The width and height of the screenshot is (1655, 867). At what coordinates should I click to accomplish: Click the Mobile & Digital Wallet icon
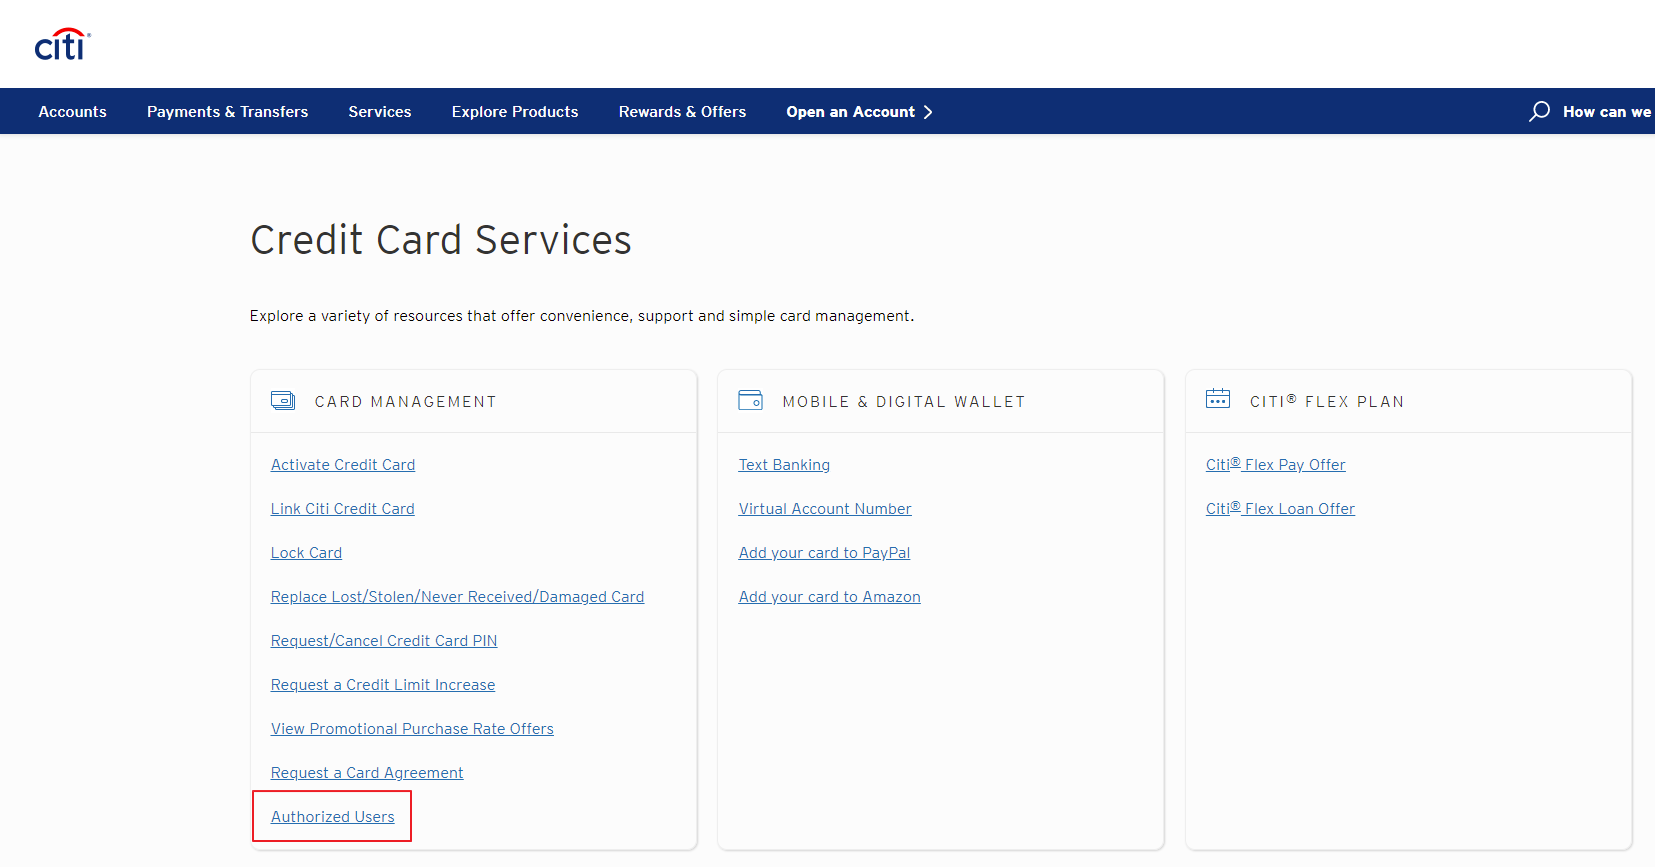point(750,401)
